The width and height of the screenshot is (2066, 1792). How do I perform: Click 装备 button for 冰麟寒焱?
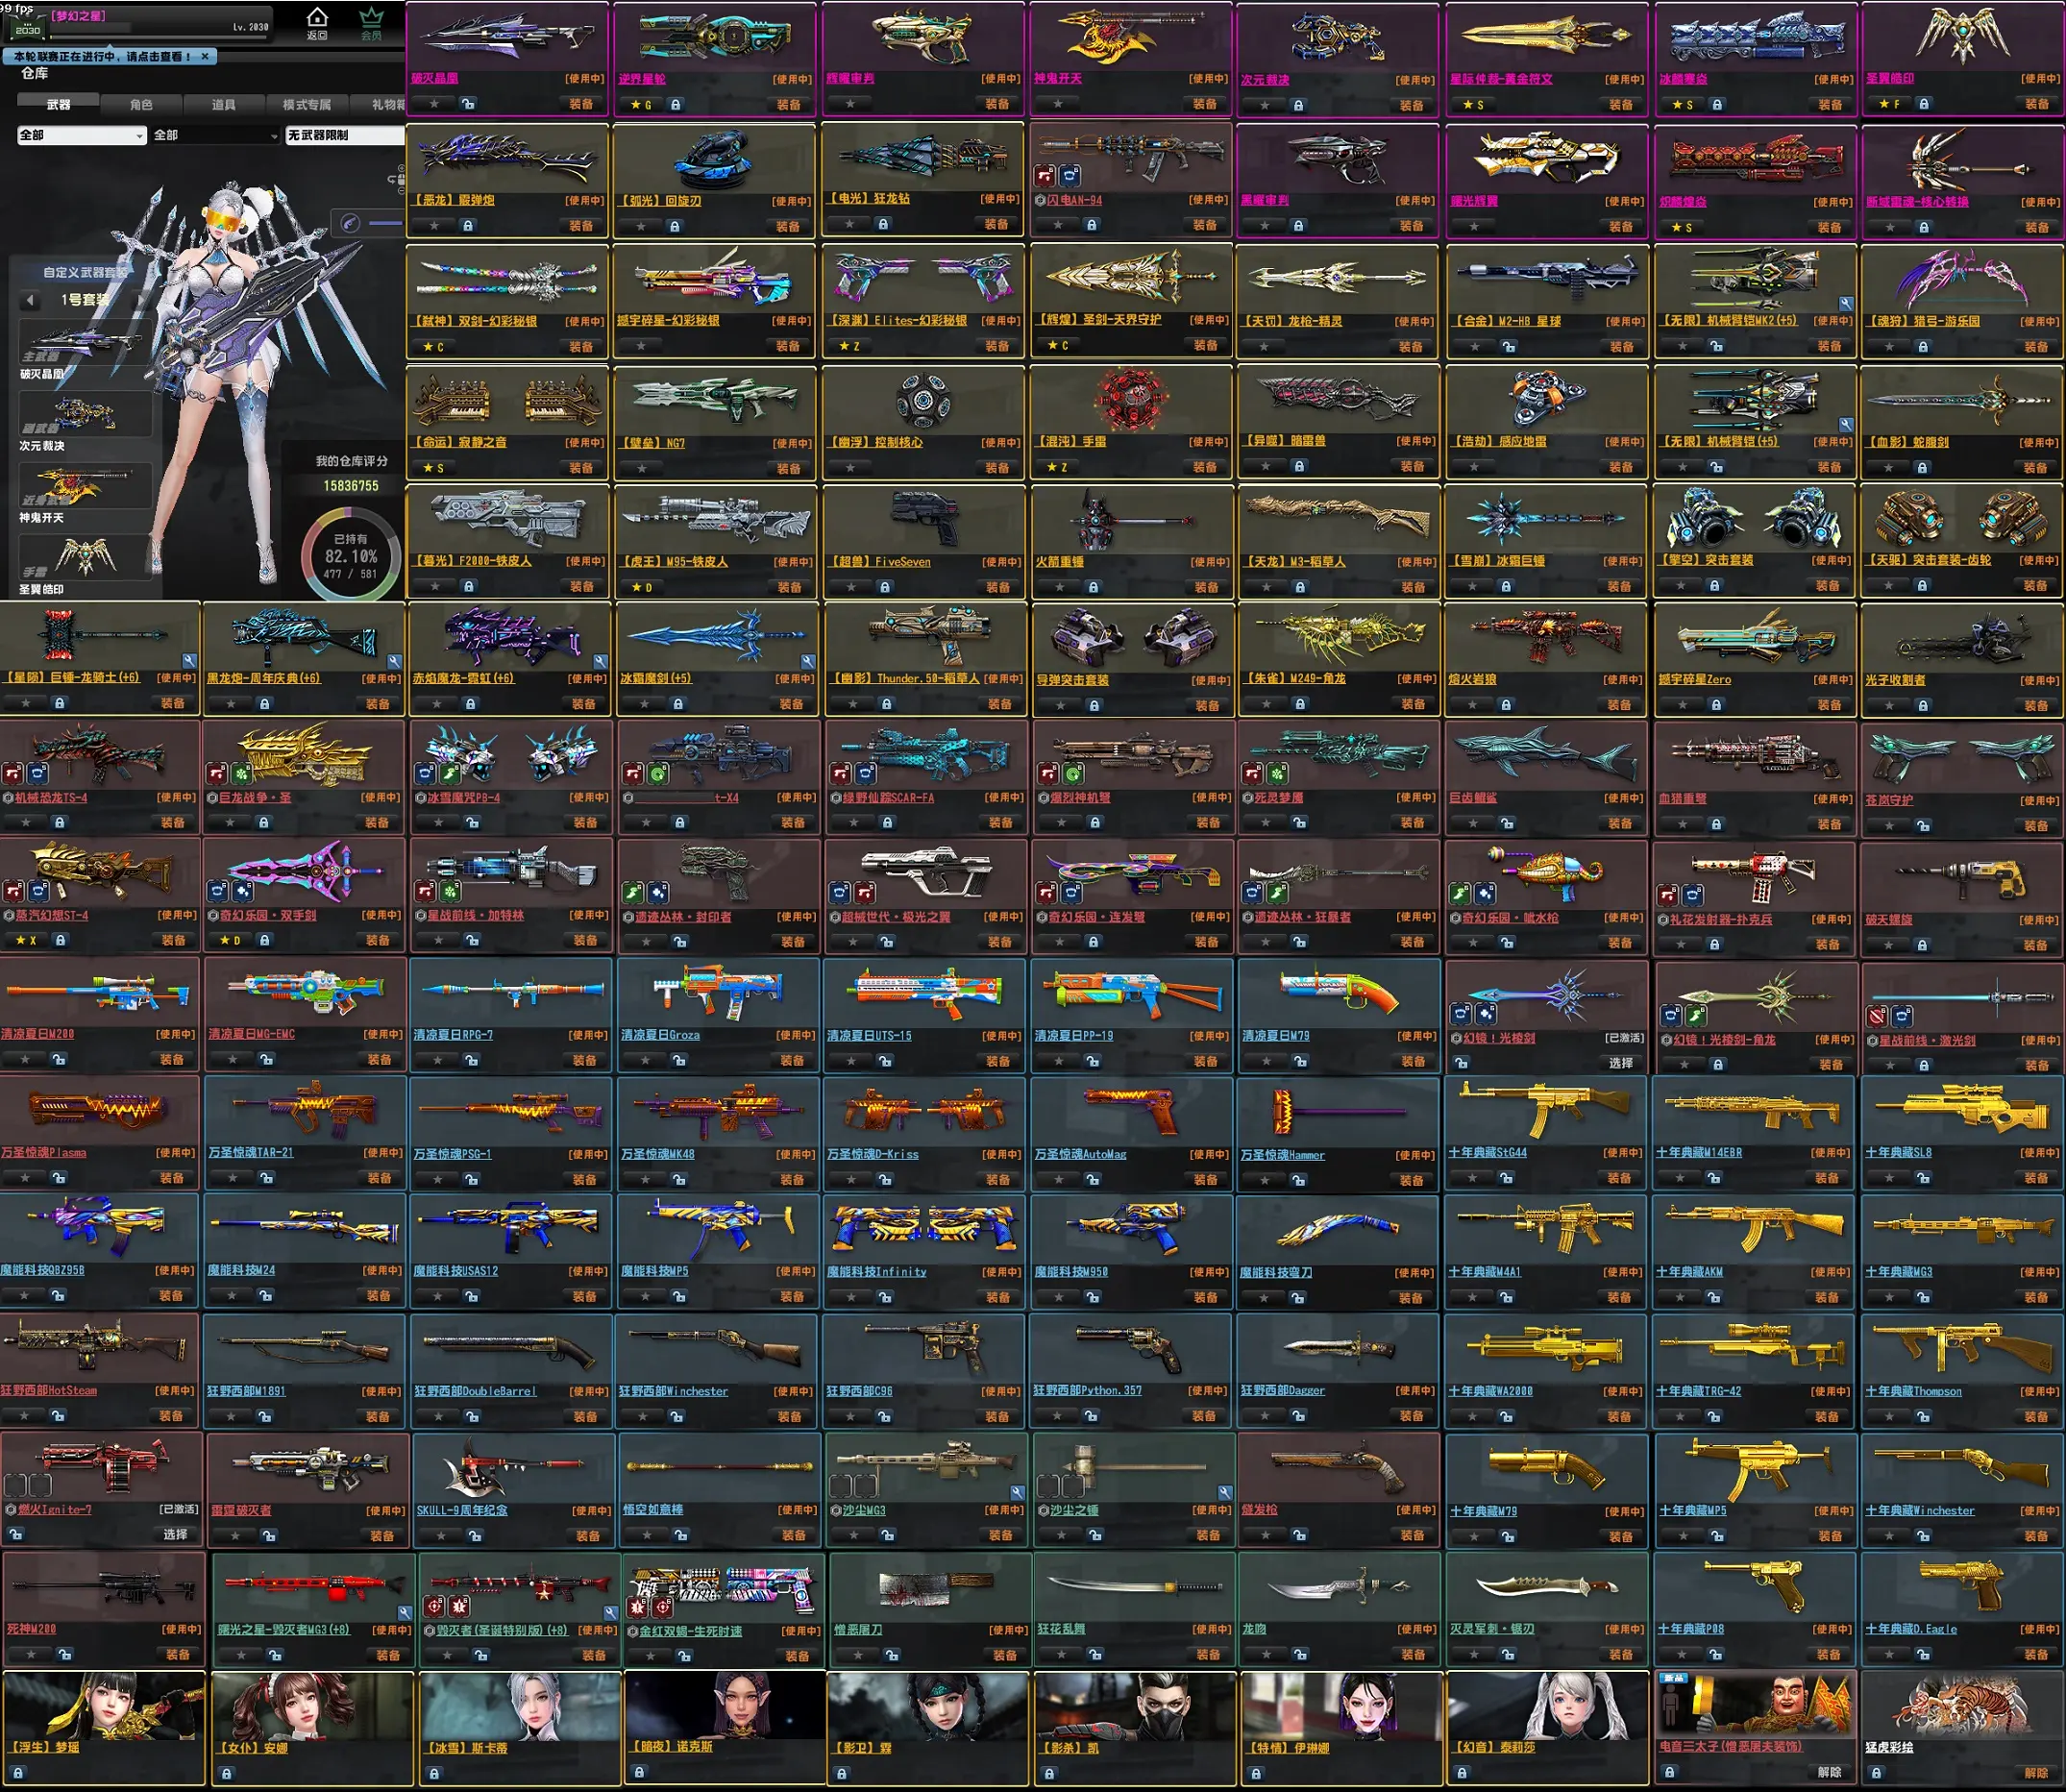coord(1830,104)
